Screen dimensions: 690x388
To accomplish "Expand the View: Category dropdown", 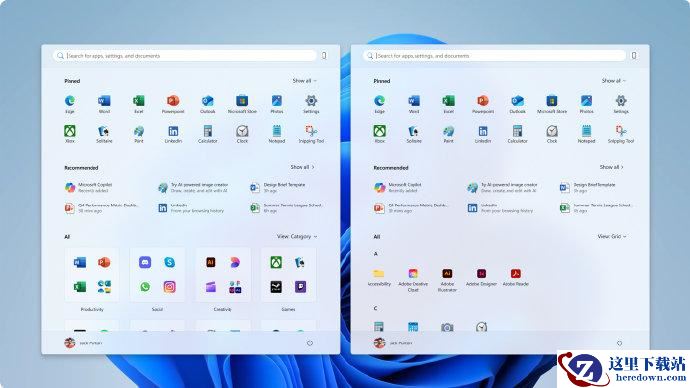I will [x=297, y=237].
